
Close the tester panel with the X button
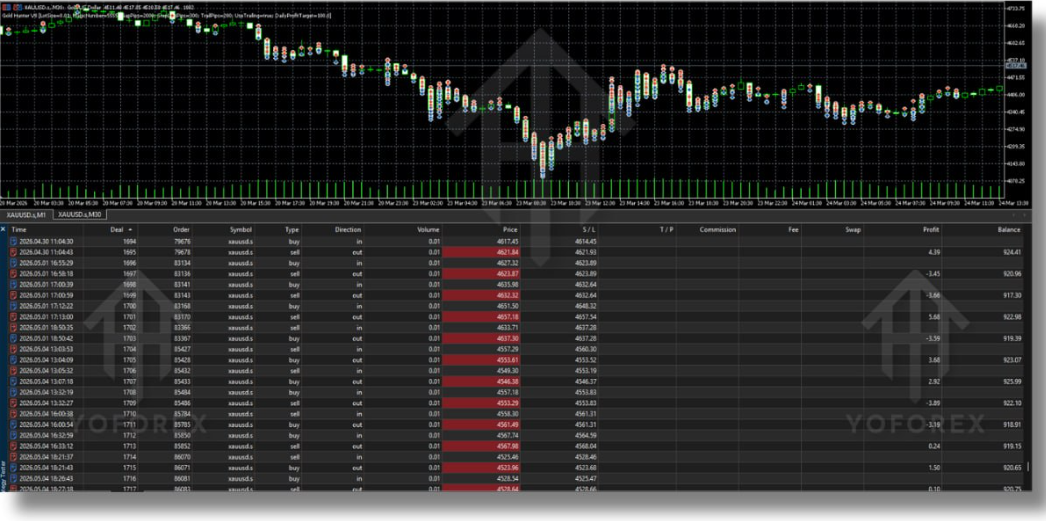(x=3, y=229)
